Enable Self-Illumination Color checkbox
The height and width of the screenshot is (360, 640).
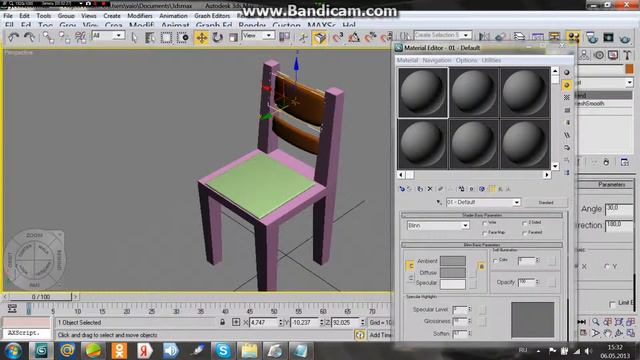coord(496,260)
